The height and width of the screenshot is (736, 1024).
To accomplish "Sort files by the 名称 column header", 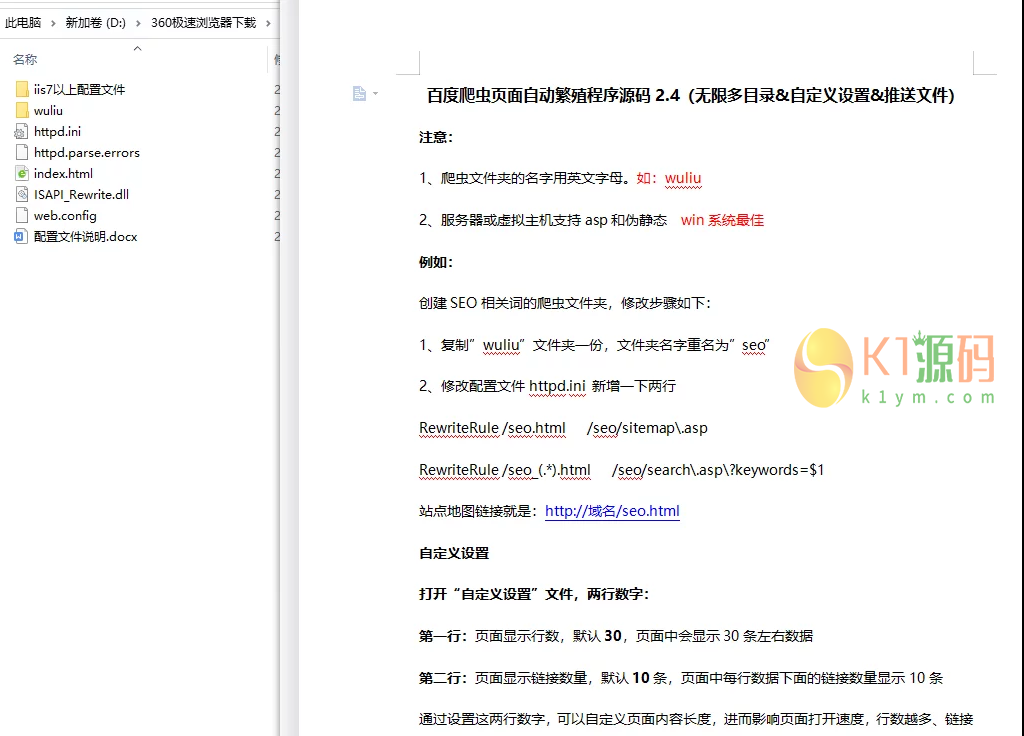I will [x=25, y=60].
